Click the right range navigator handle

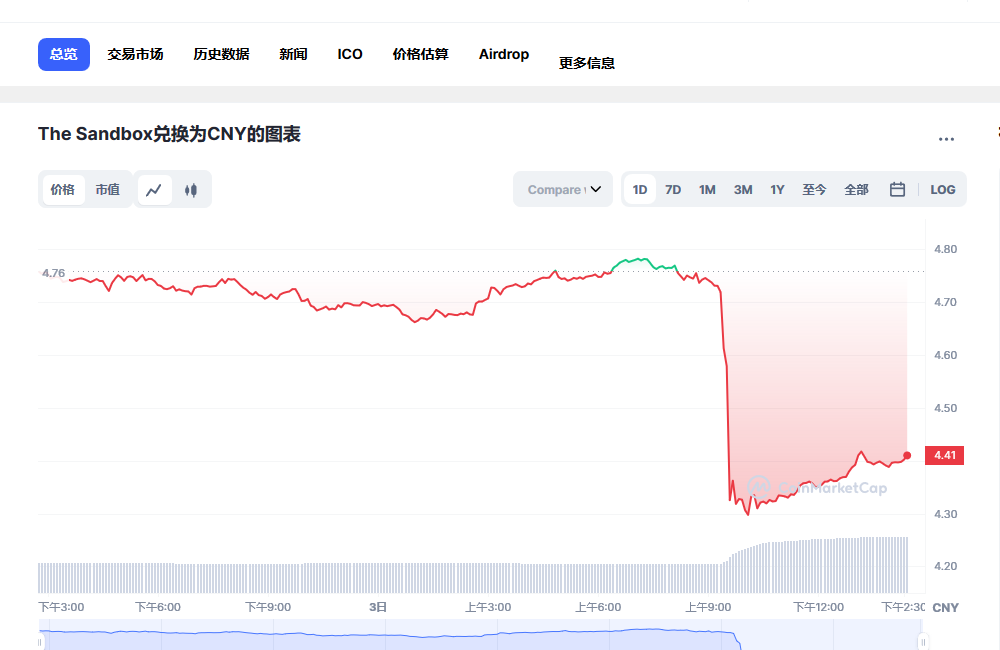(923, 642)
